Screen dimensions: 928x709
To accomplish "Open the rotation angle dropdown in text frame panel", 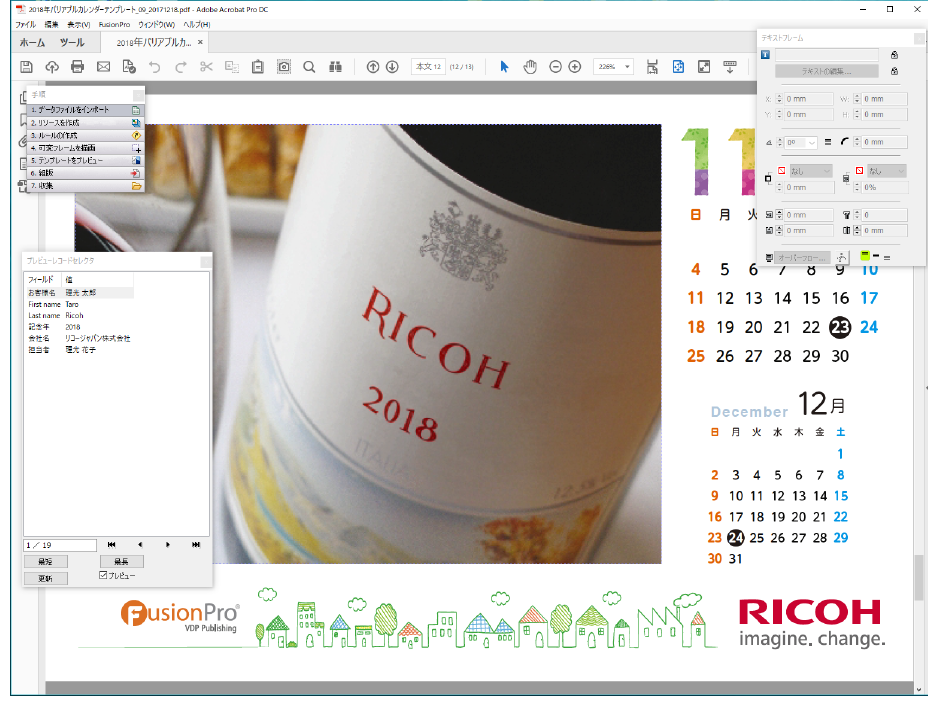I will (811, 143).
